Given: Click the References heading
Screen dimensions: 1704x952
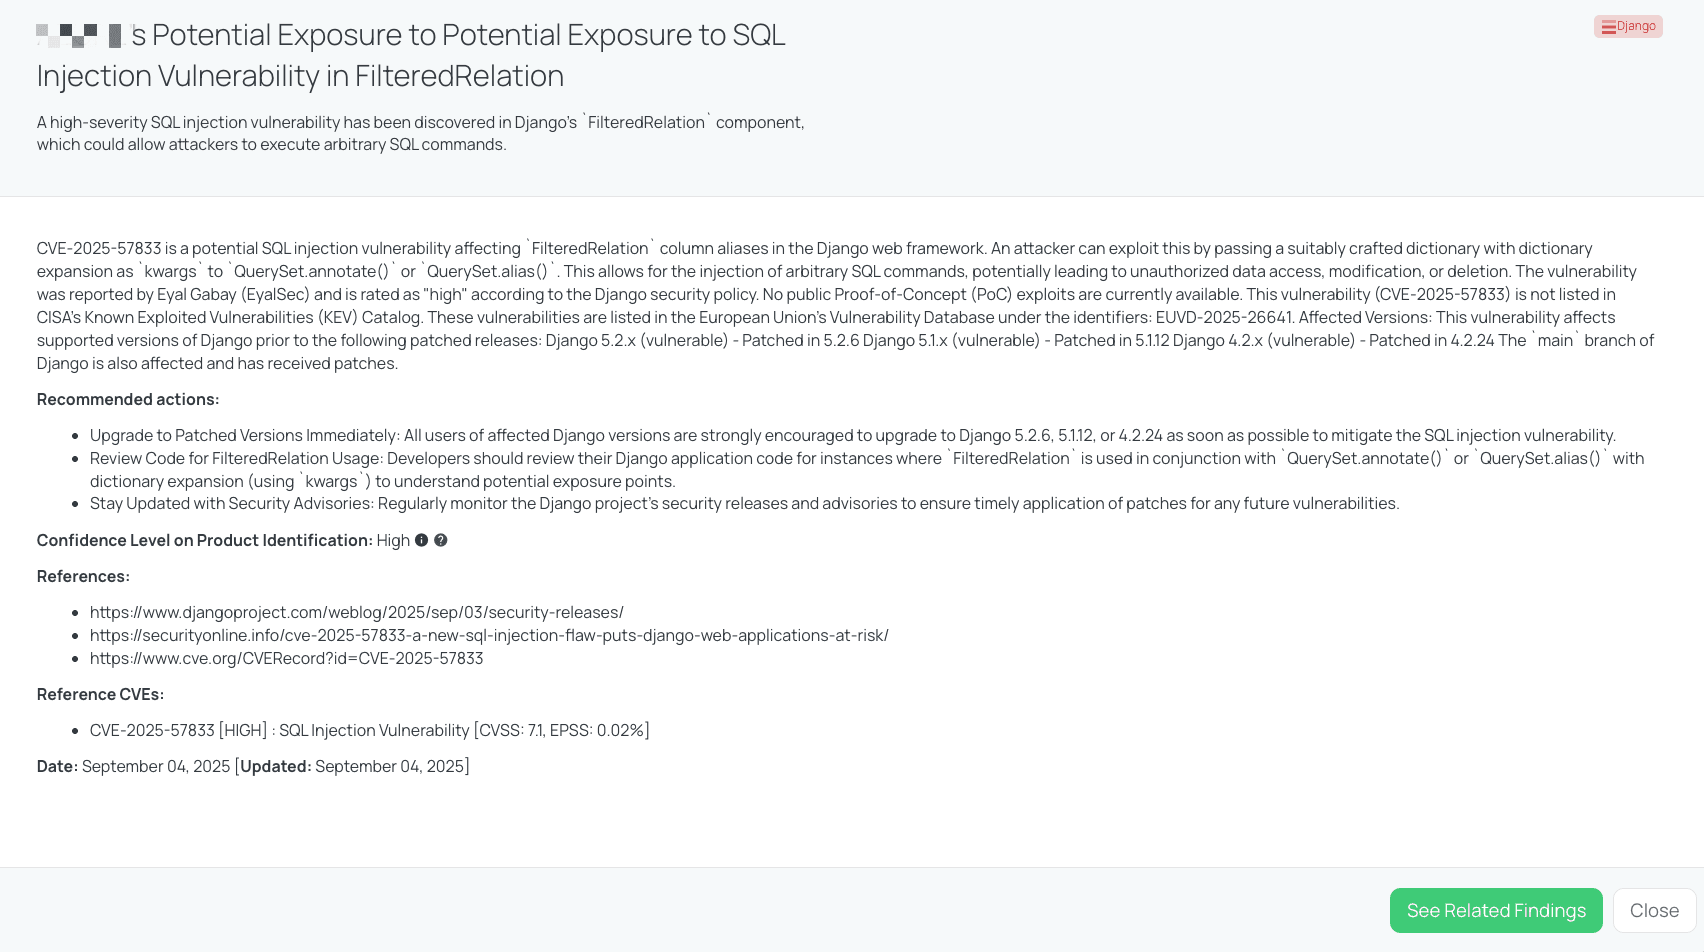Looking at the screenshot, I should point(83,576).
